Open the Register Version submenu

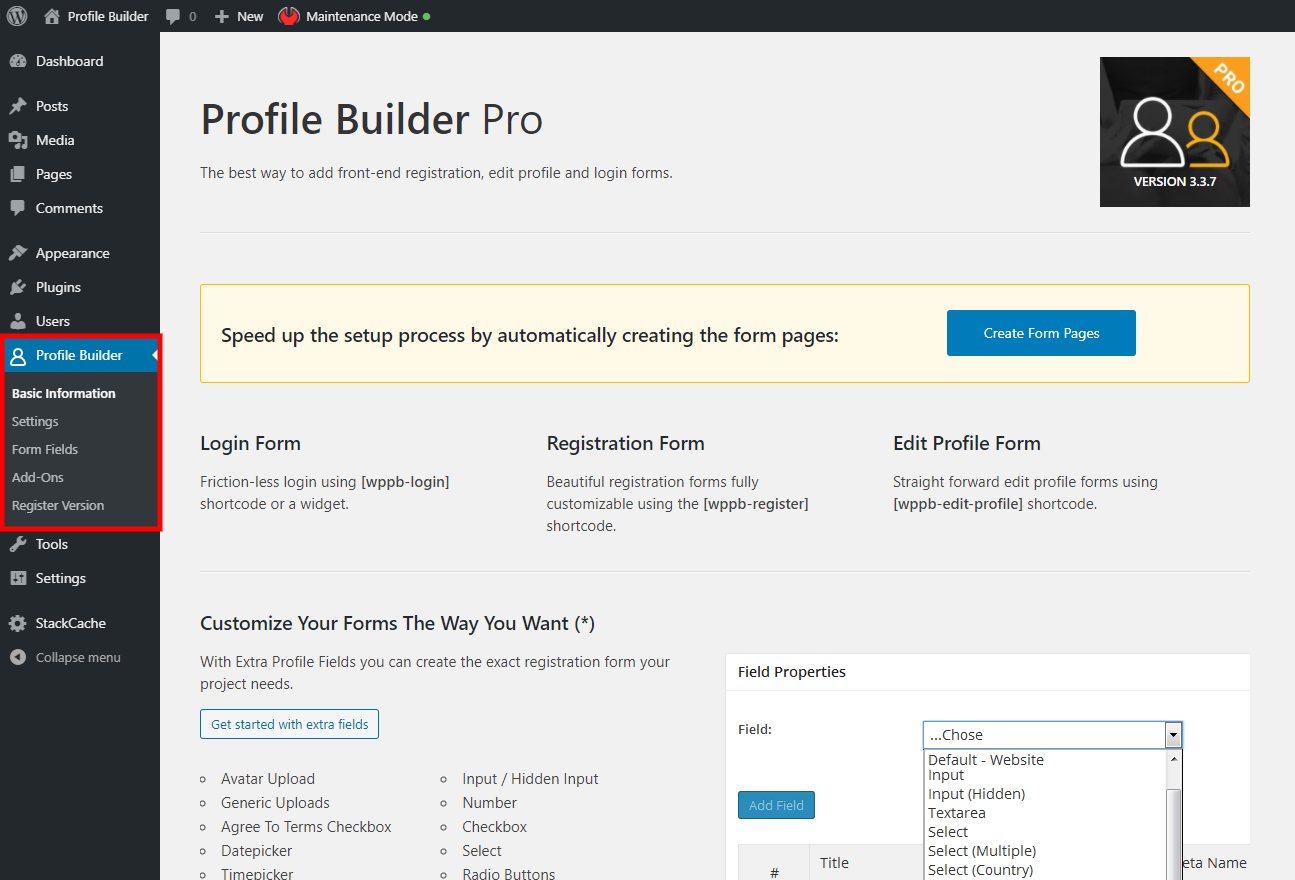coord(58,505)
